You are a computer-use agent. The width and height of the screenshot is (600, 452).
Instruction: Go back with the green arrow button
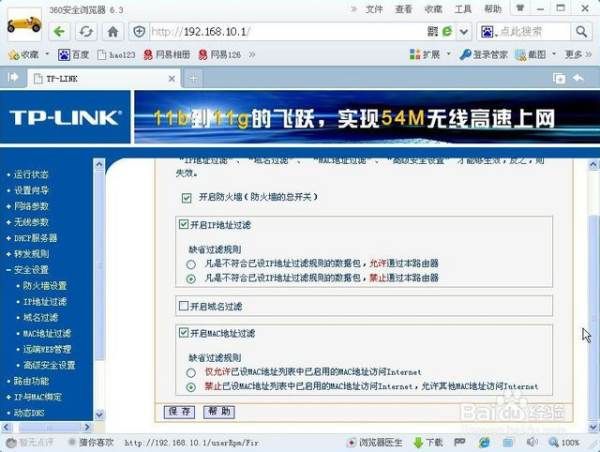pos(59,31)
